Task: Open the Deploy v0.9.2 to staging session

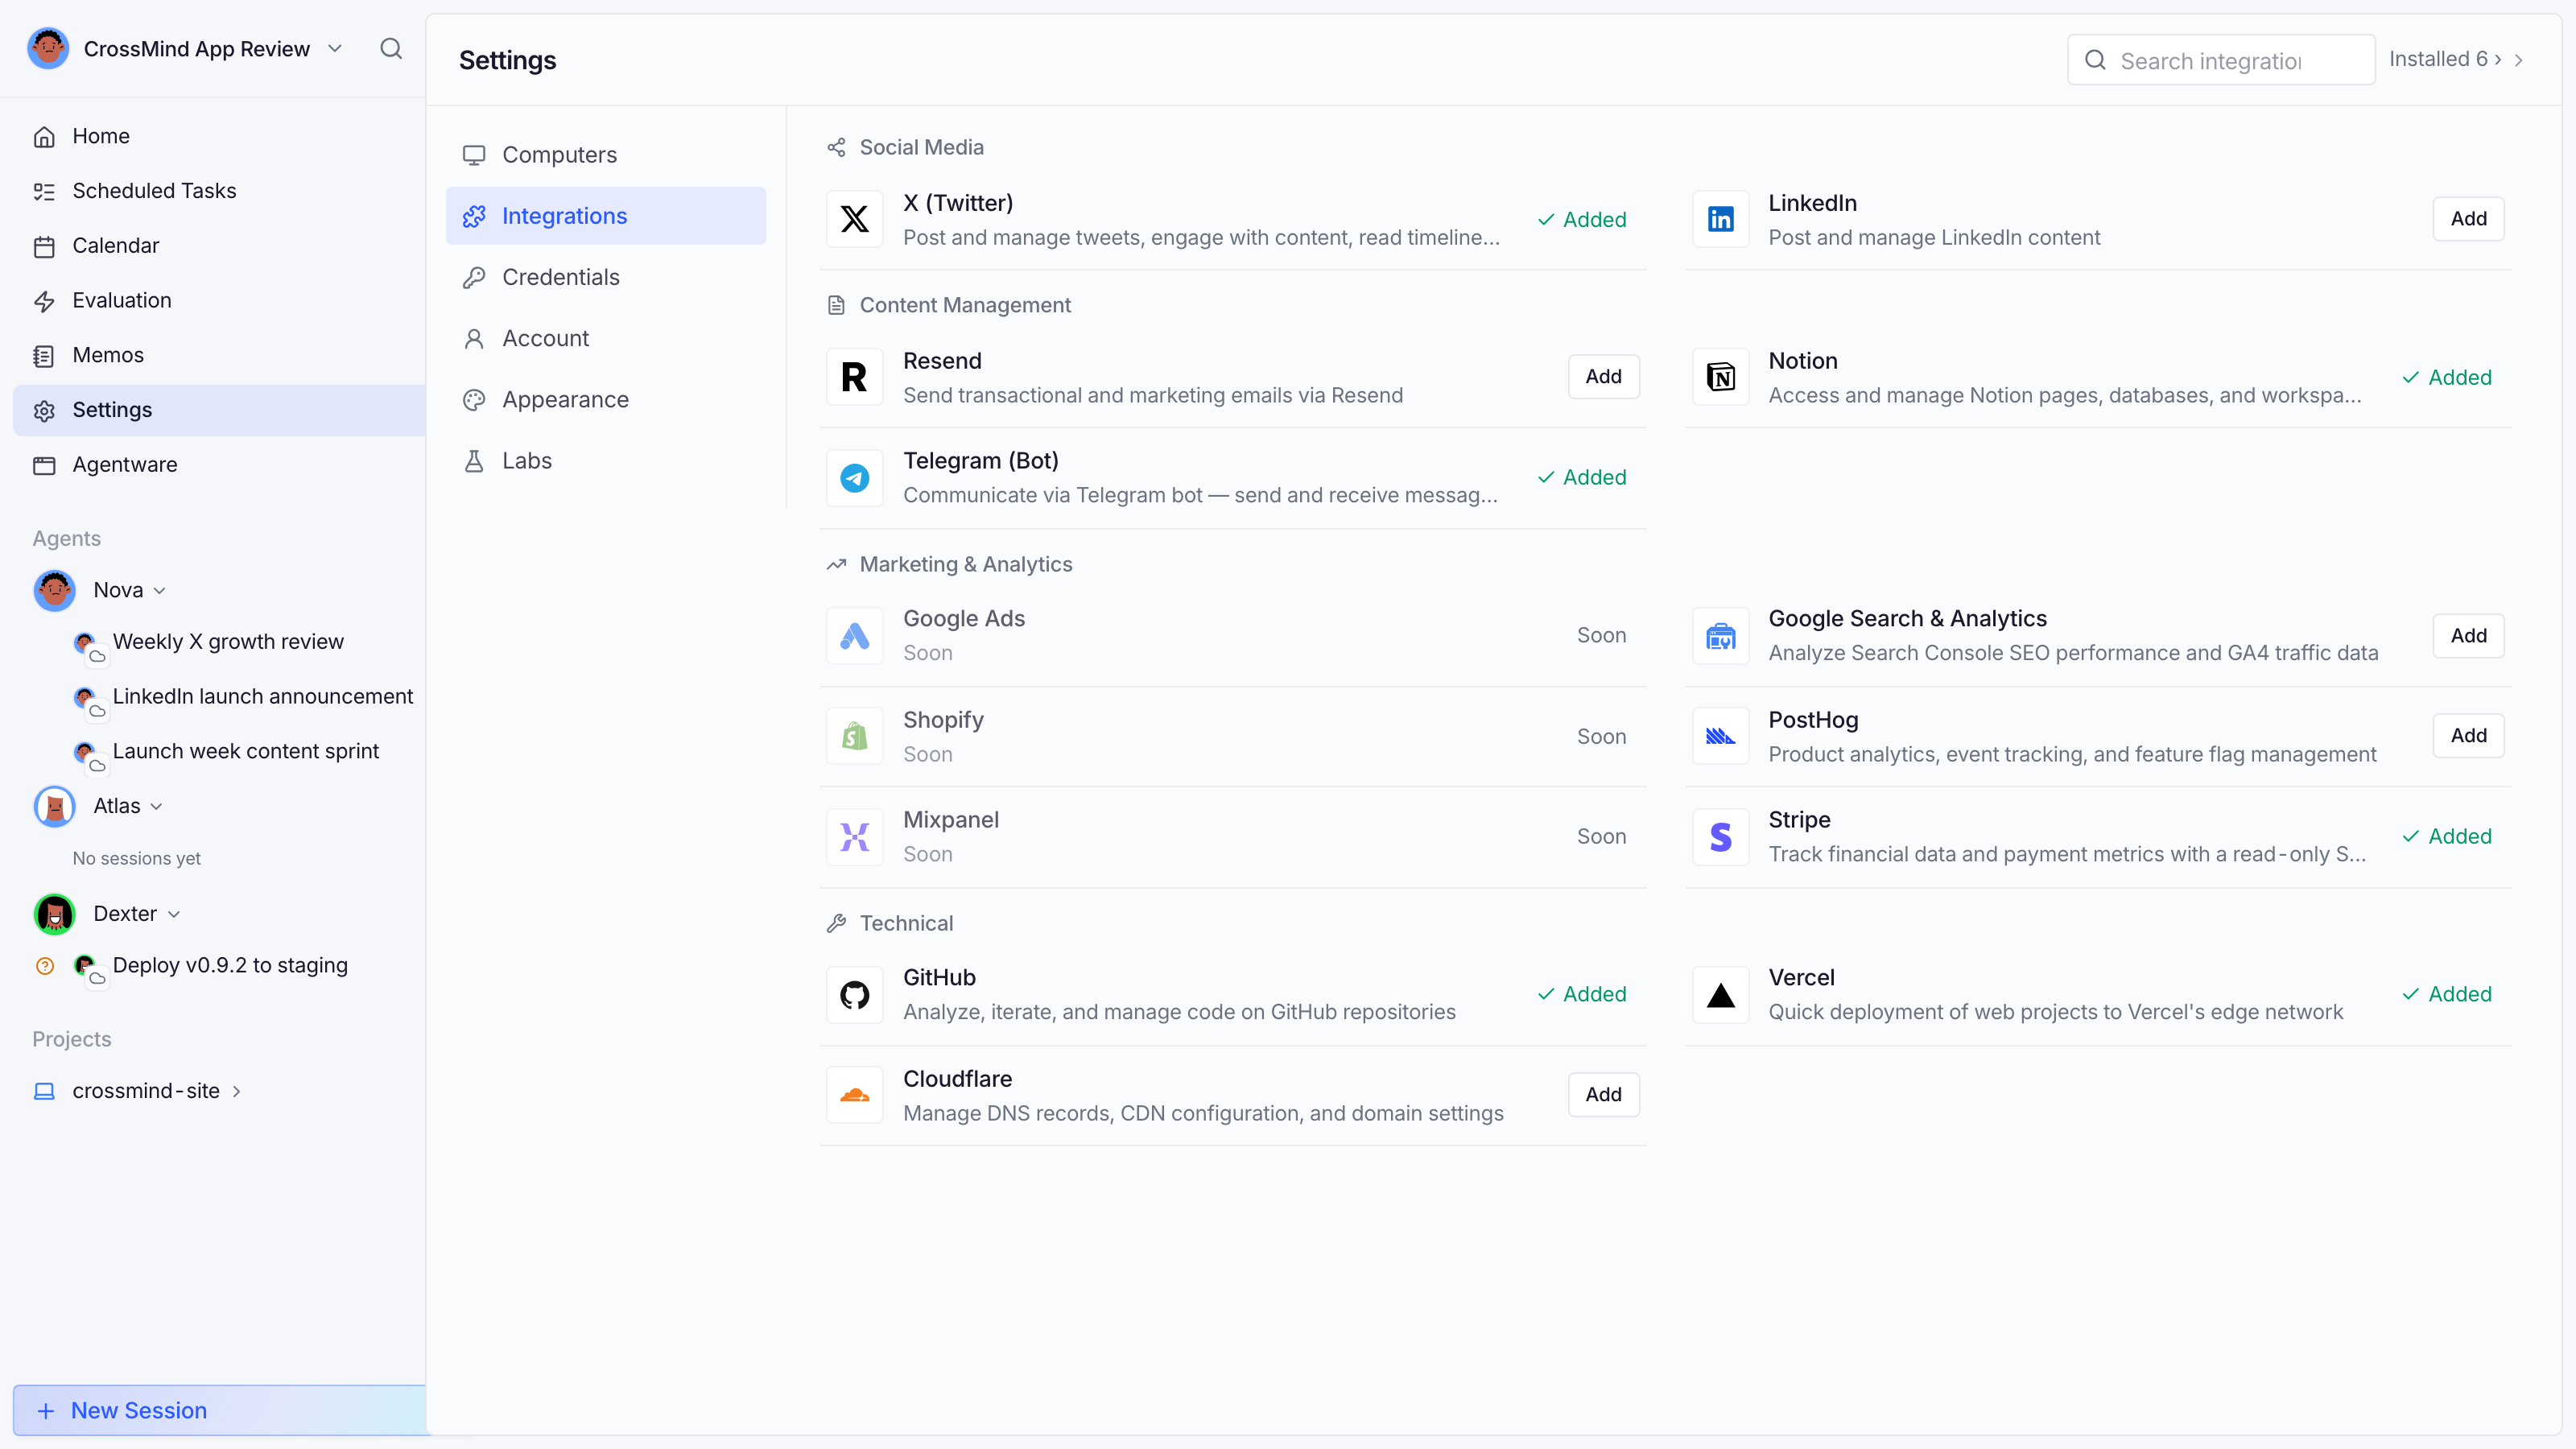Action: 230,966
